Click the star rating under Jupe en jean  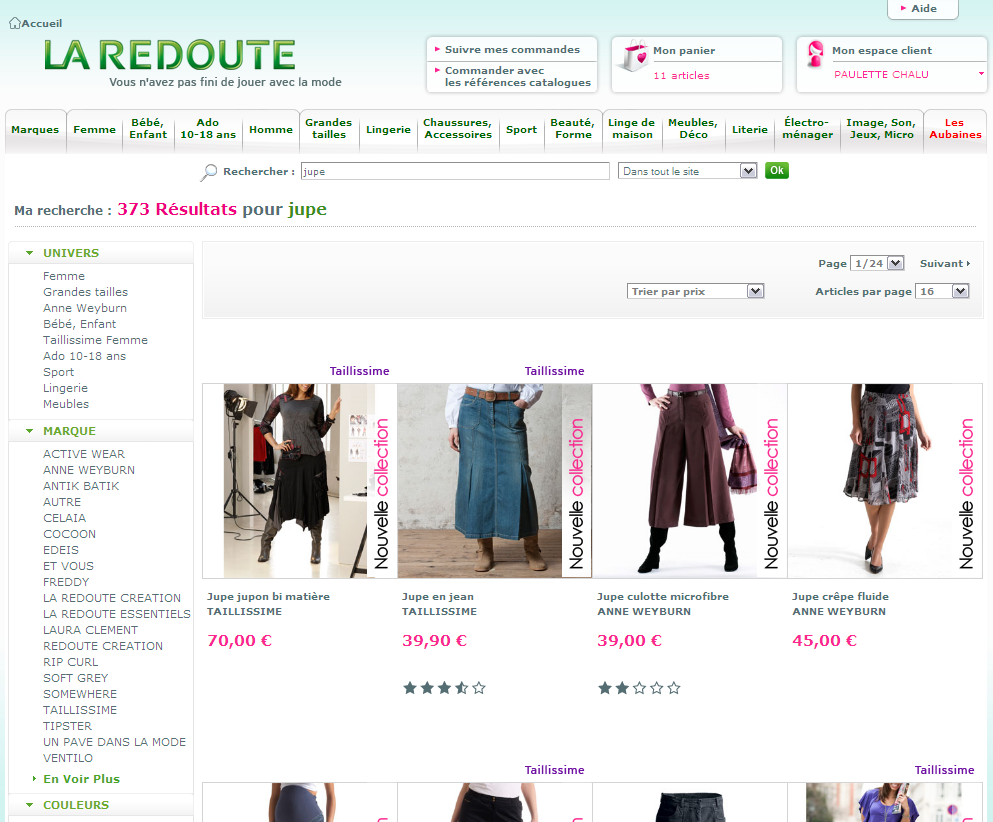click(x=445, y=688)
